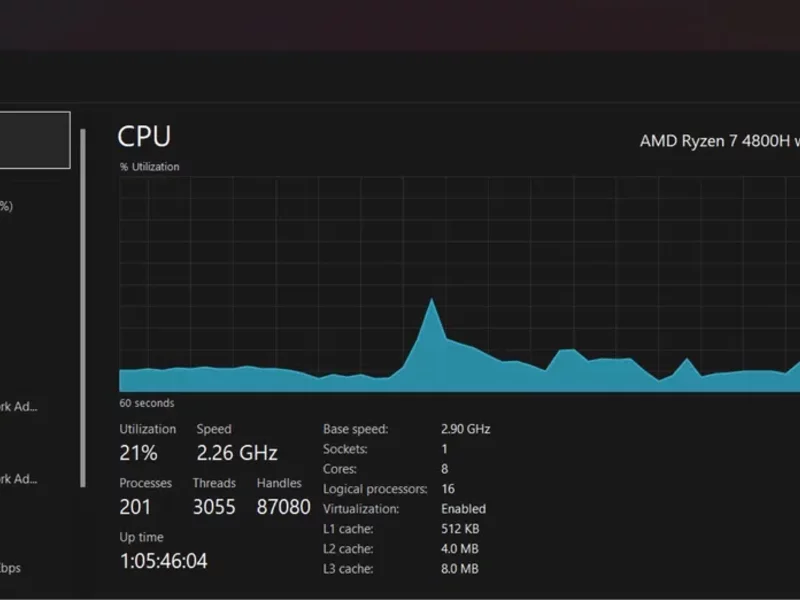Click the 3055 threads count
Screen dimensions: 800x600
214,507
